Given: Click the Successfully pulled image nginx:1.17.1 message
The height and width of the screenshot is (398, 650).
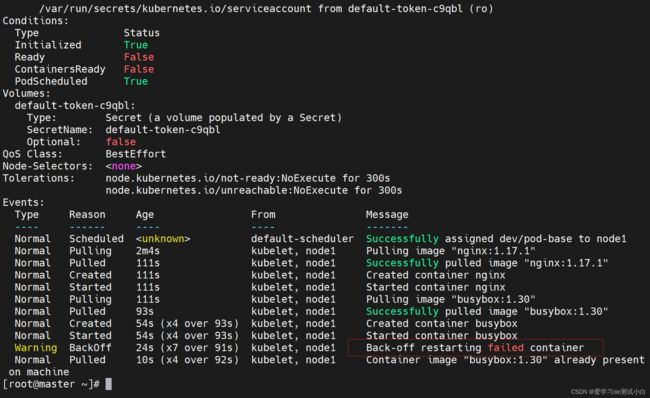Looking at the screenshot, I should 487,263.
